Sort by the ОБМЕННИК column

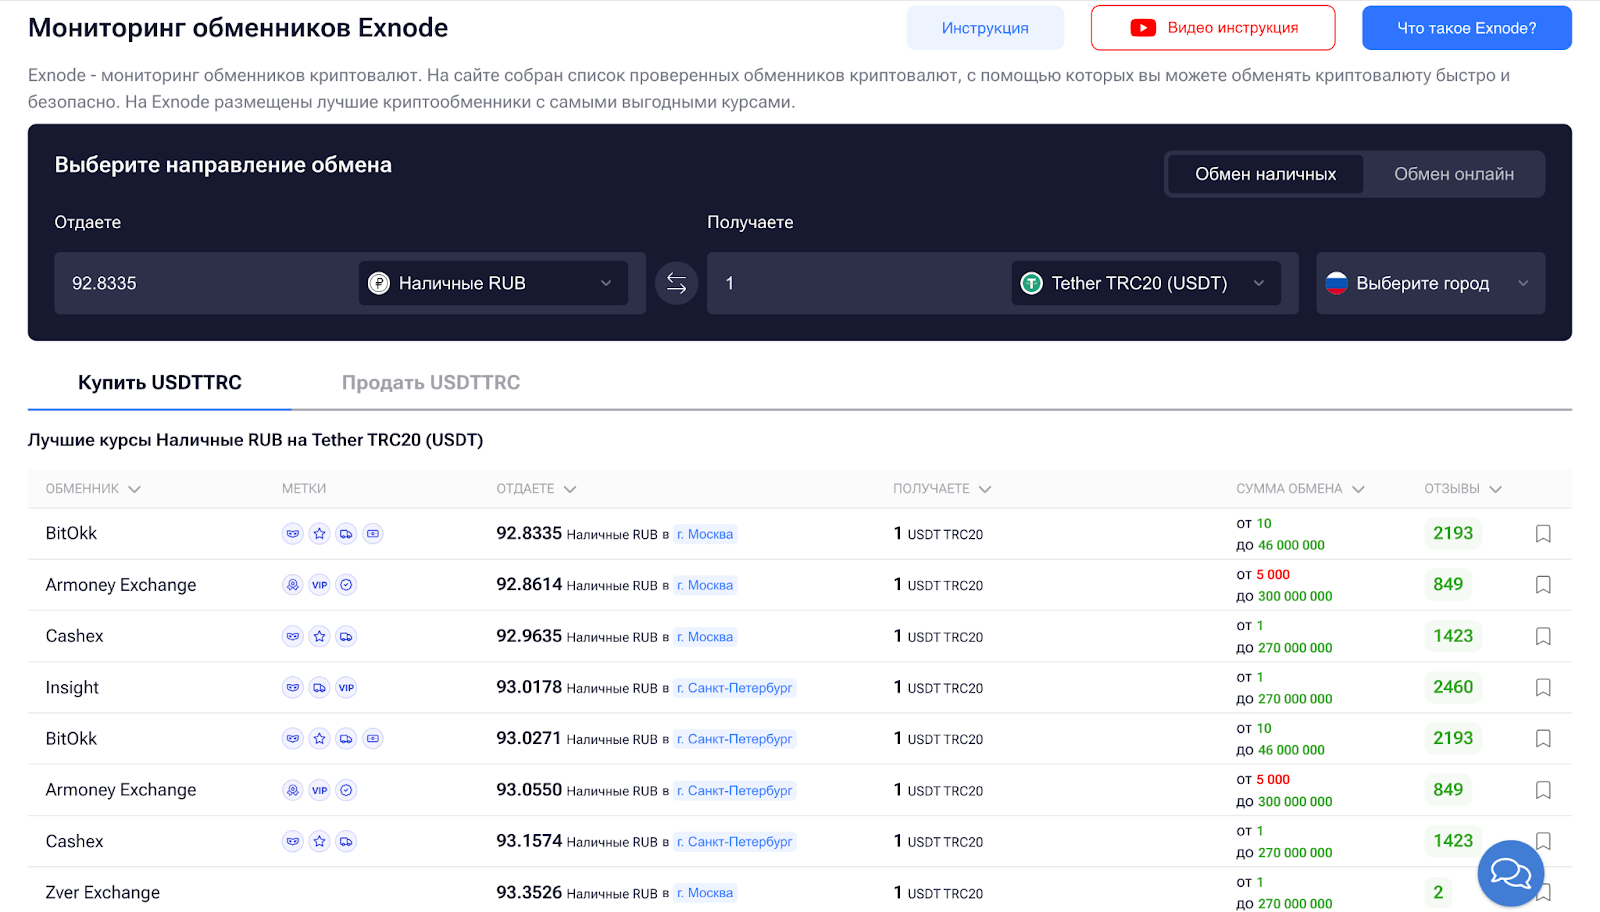pyautogui.click(x=93, y=489)
